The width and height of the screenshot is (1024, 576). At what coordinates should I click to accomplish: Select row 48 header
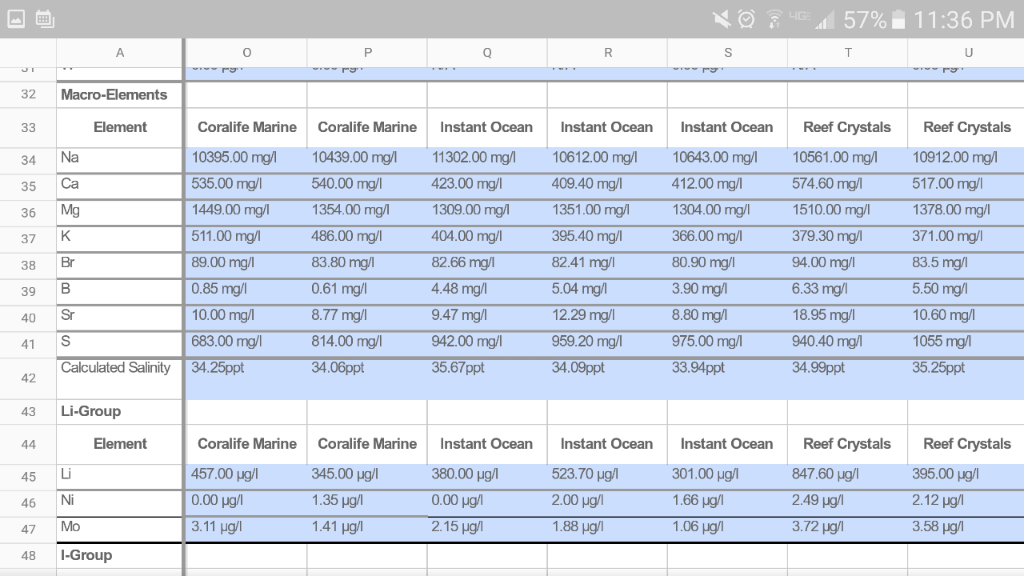click(x=28, y=556)
